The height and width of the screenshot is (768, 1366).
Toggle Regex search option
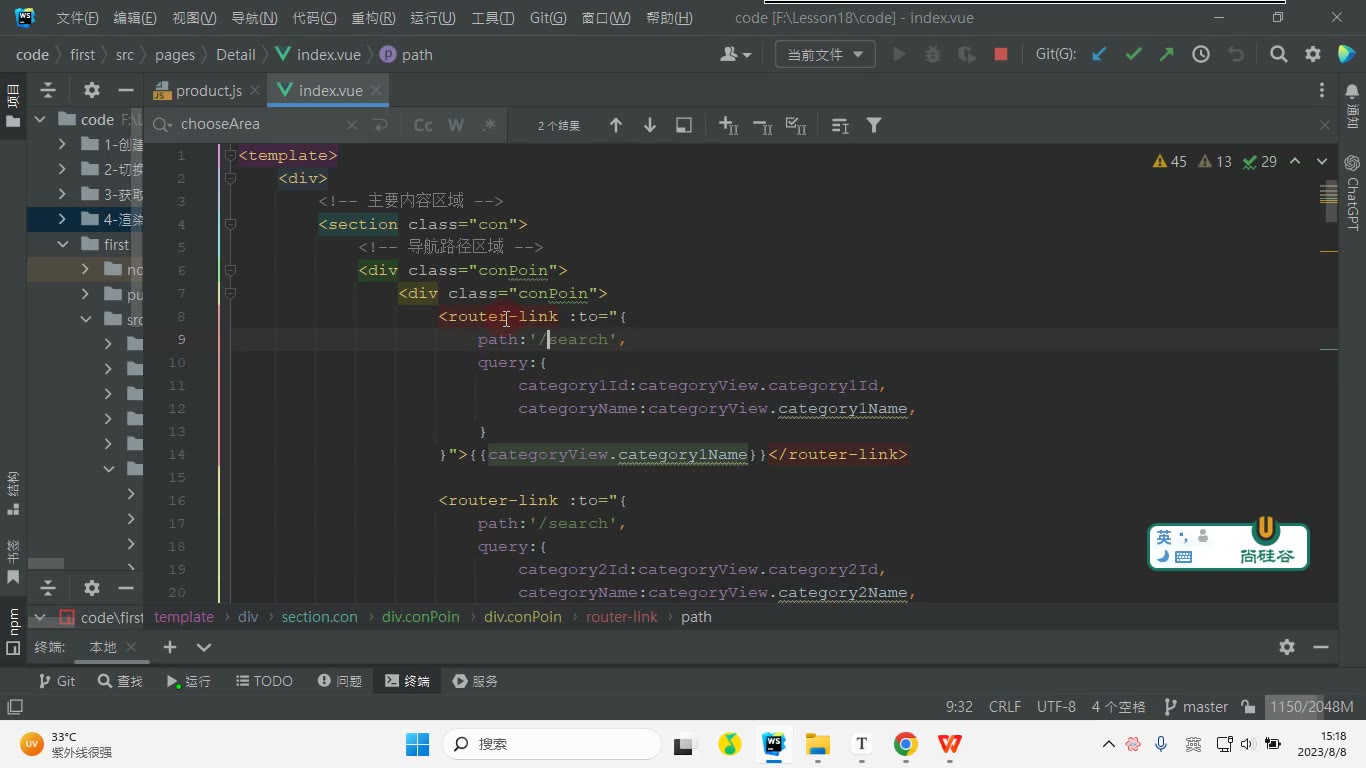[489, 125]
